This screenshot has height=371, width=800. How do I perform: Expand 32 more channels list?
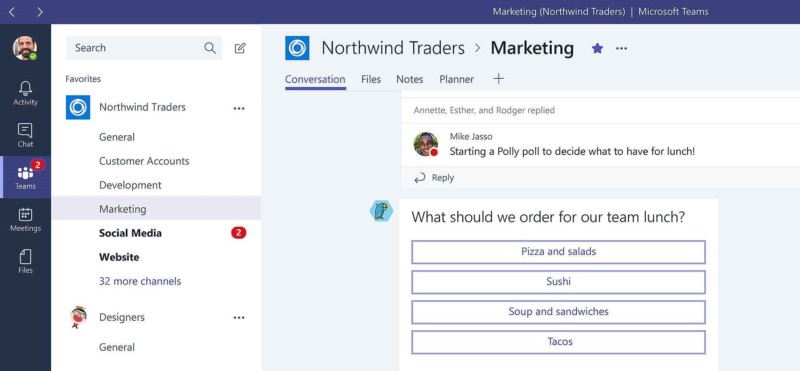coord(140,281)
